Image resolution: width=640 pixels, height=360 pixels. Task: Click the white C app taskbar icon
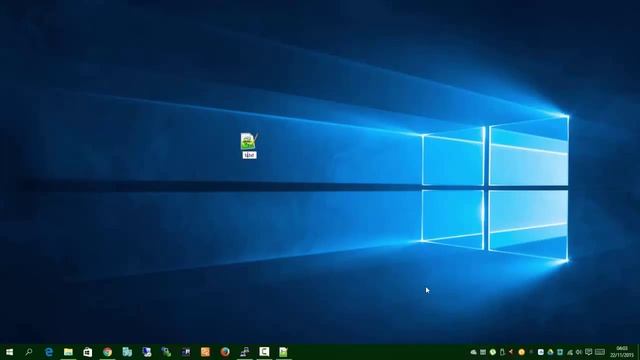click(x=264, y=351)
